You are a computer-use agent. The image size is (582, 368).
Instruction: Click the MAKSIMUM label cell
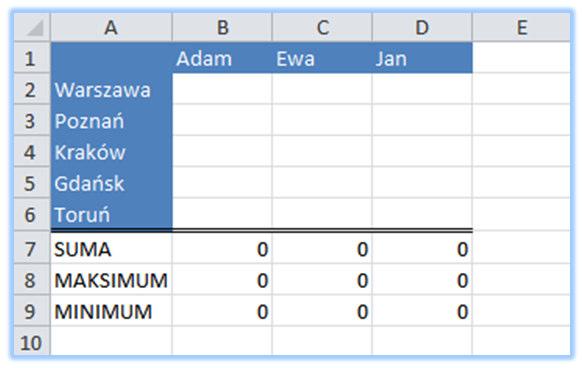[111, 280]
